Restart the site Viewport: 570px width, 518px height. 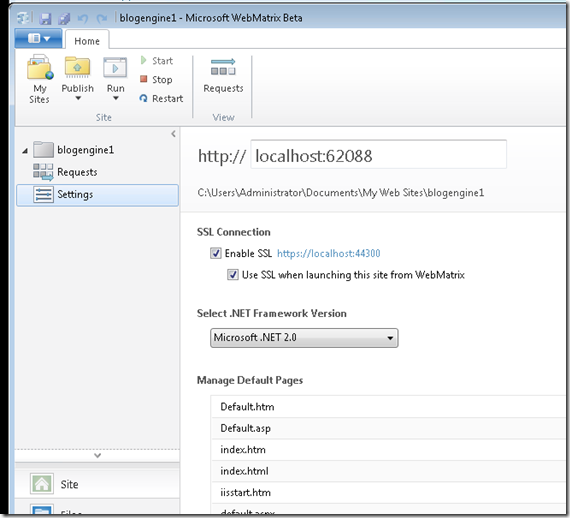(161, 98)
